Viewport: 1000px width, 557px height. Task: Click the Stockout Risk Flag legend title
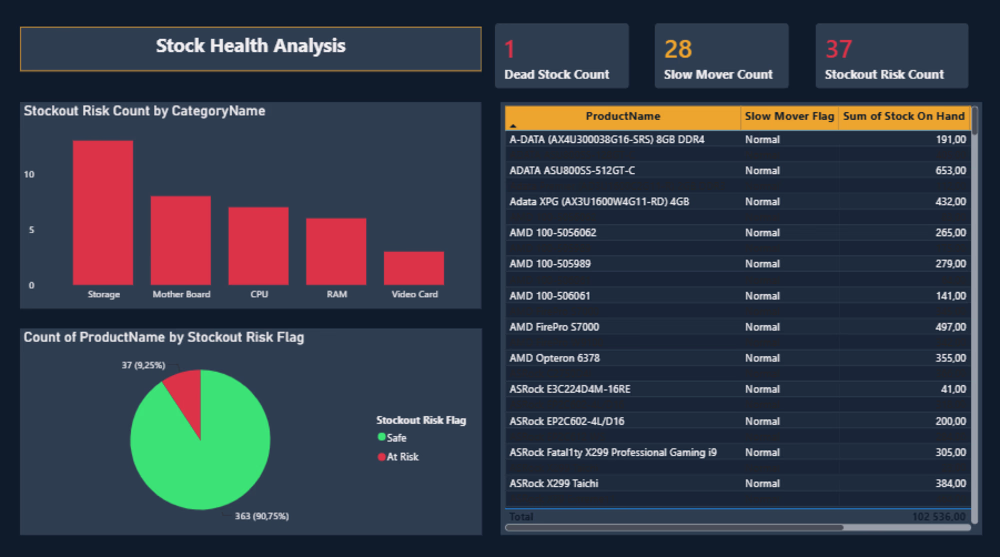(x=421, y=420)
